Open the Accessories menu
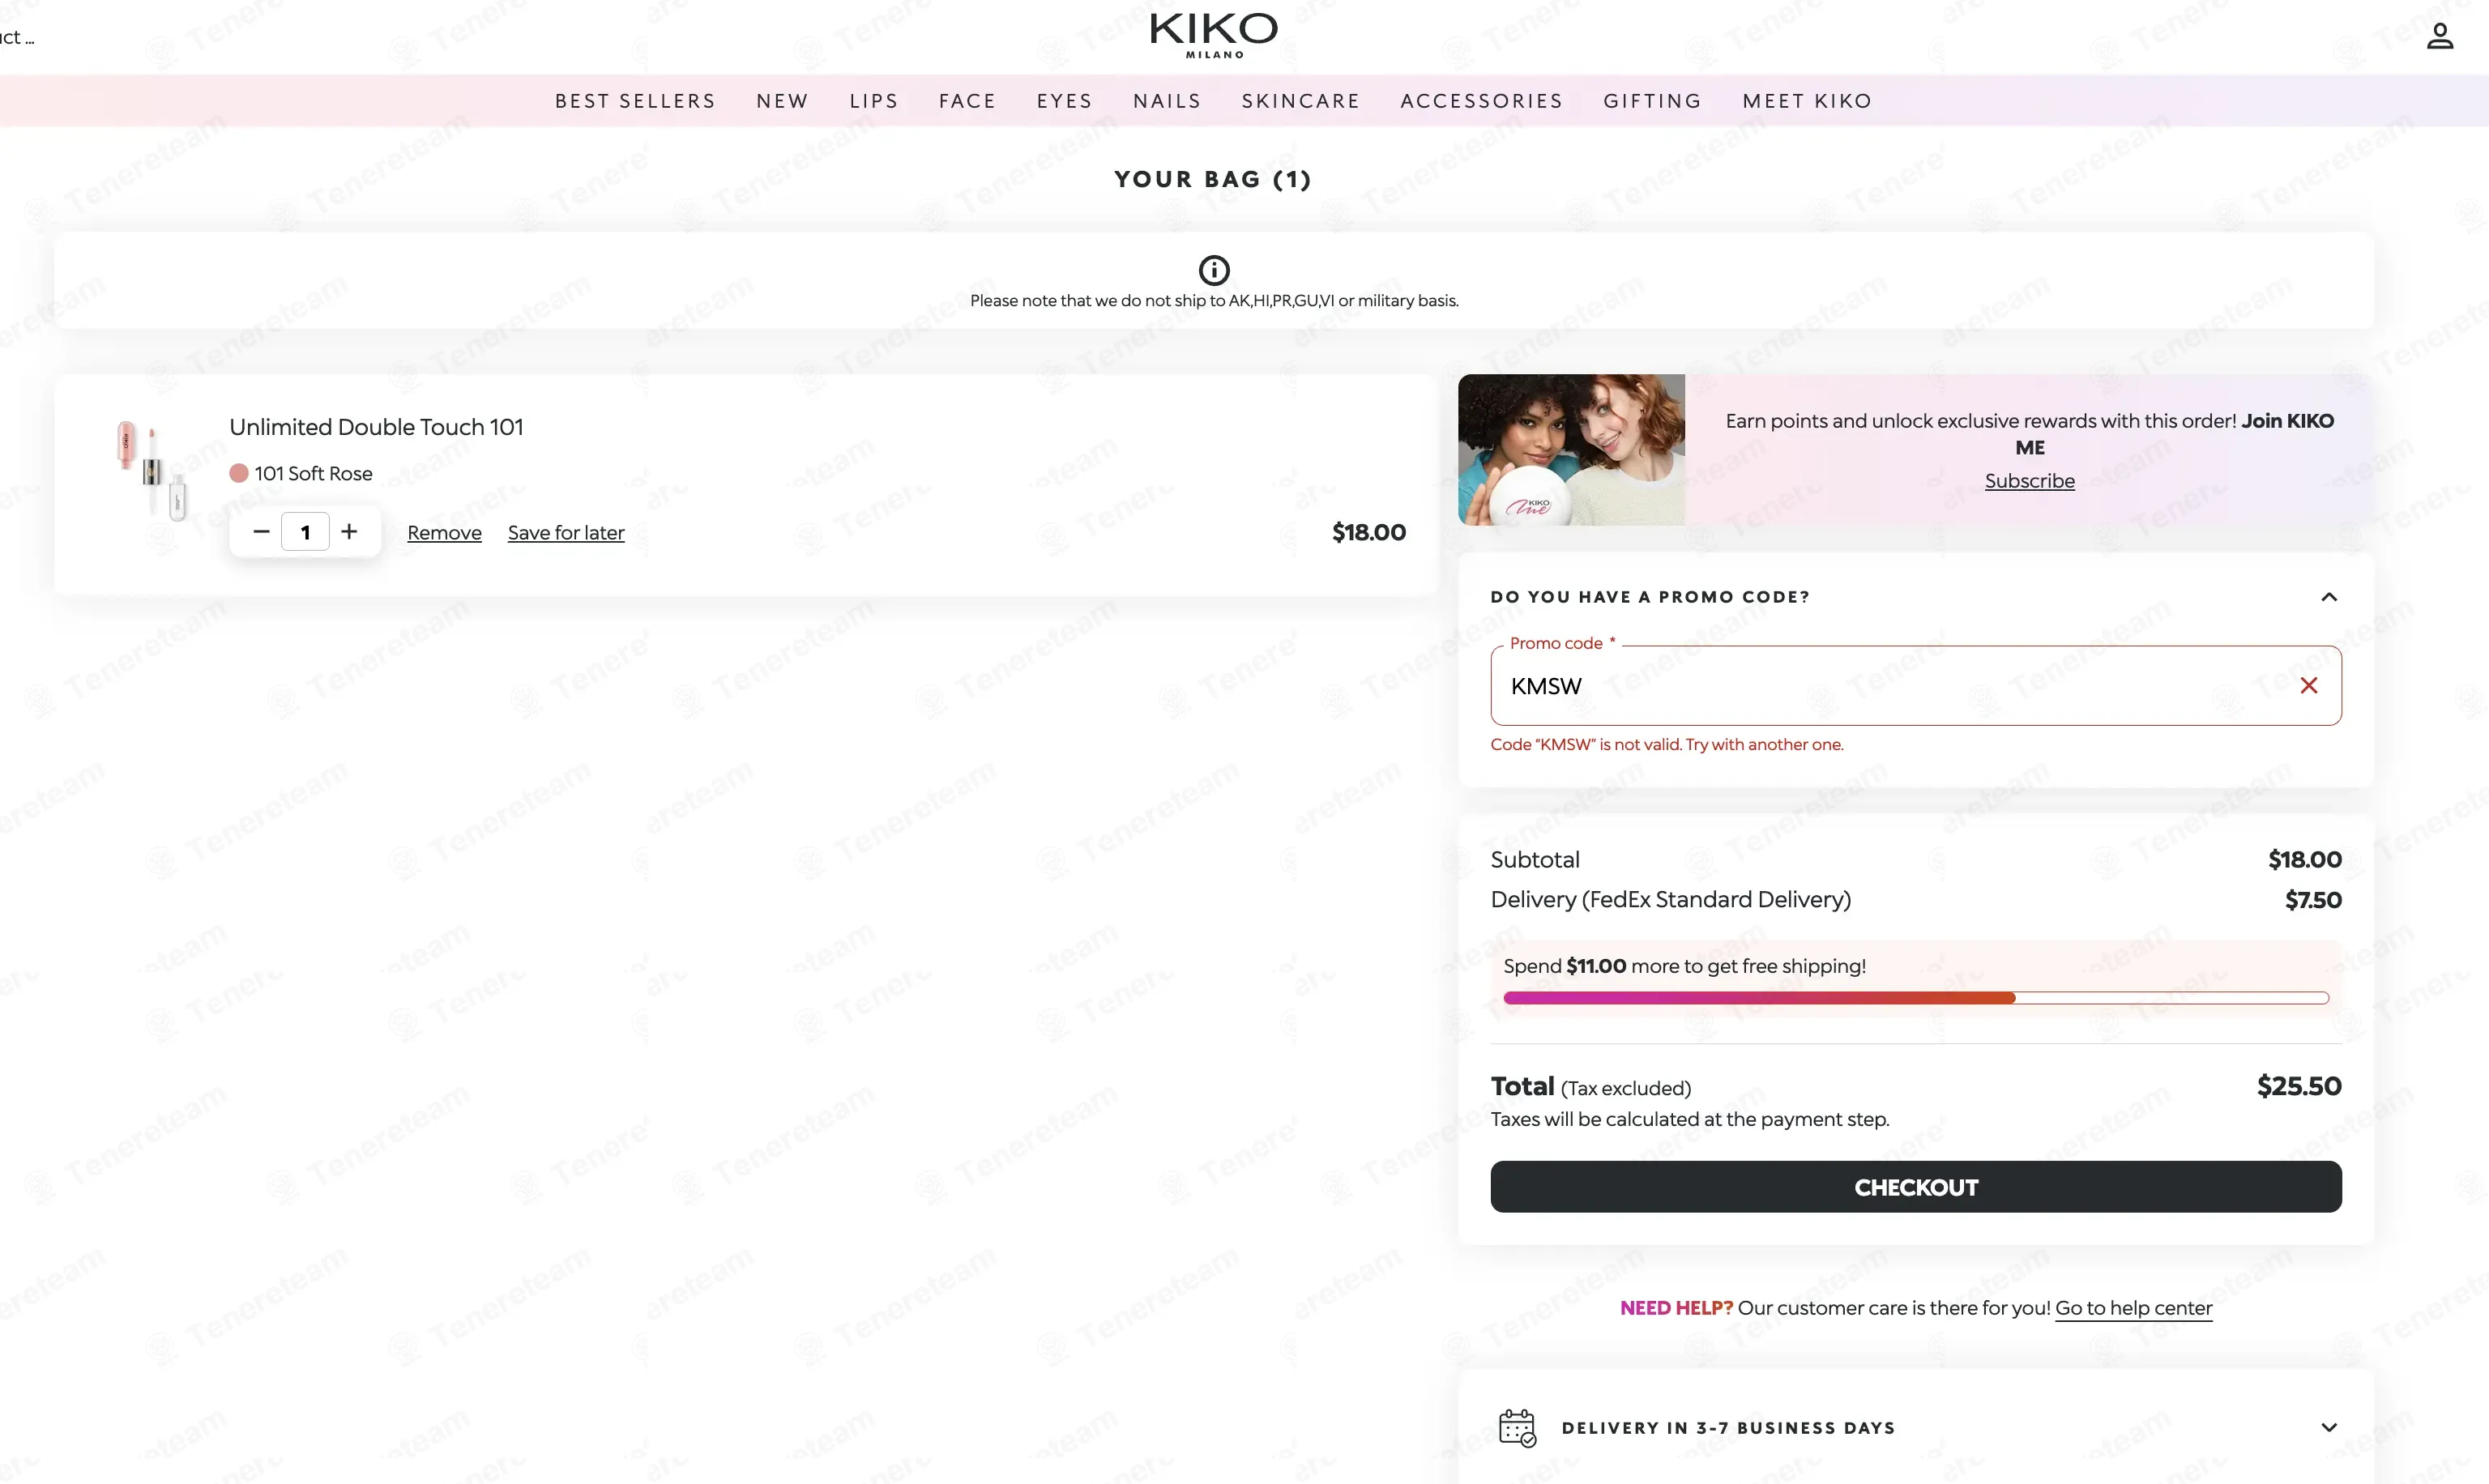2489x1484 pixels. point(1481,101)
